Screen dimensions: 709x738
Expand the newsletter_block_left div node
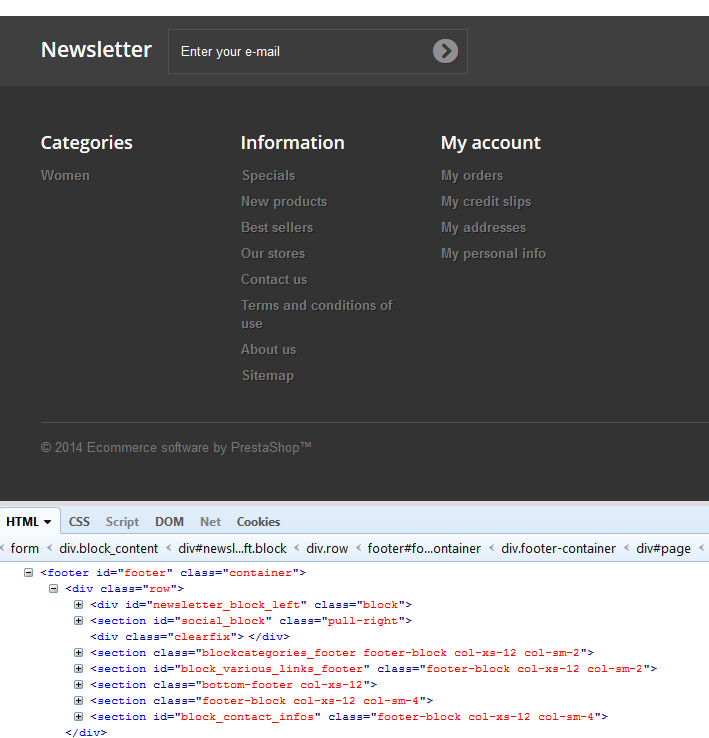click(79, 605)
